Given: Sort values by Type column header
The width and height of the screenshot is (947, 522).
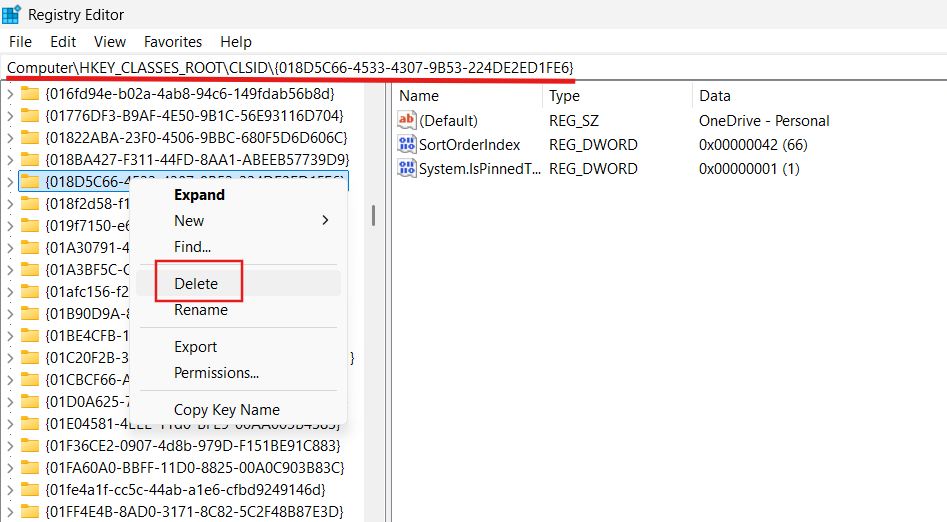Looking at the screenshot, I should 618,96.
